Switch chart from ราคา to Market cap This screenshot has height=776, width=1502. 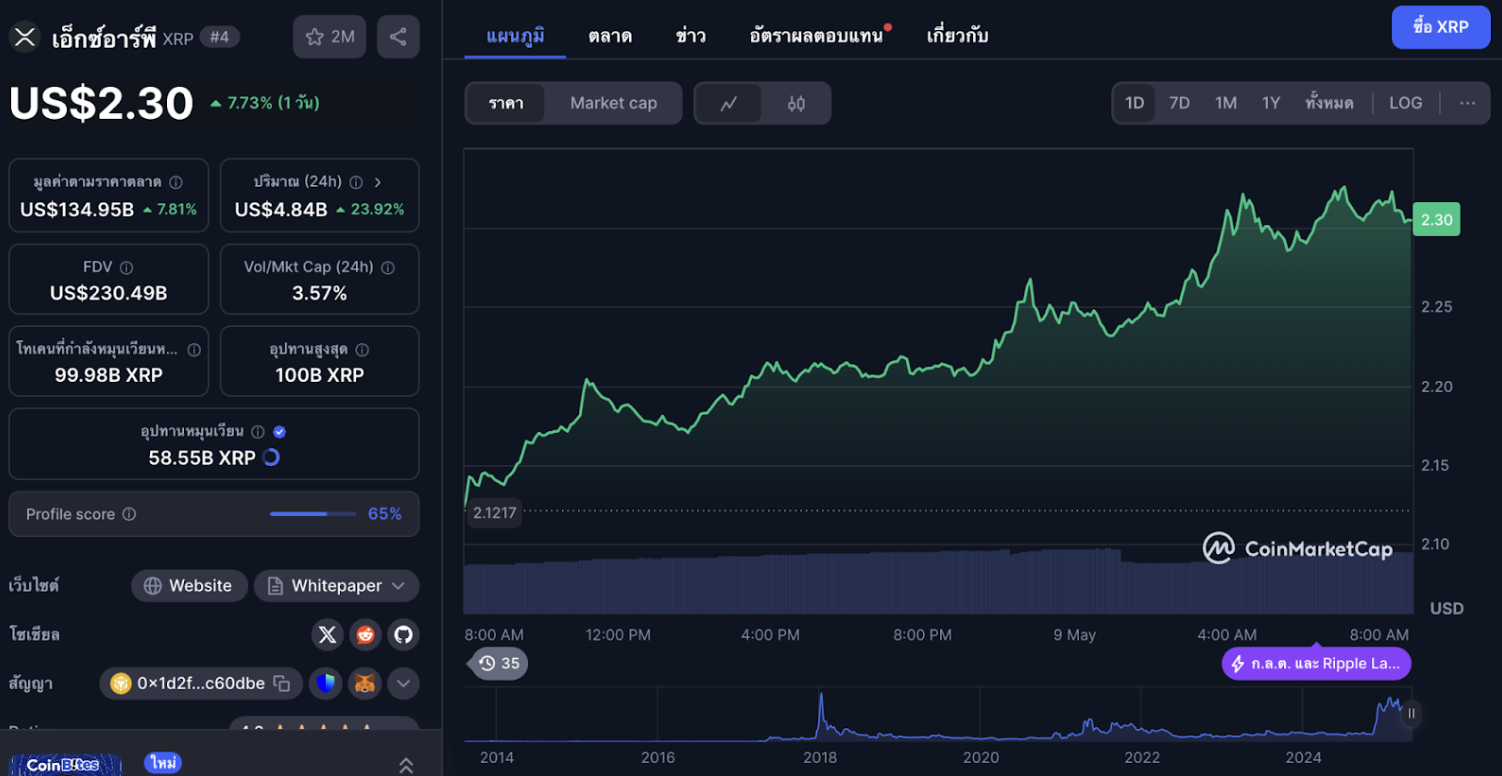point(613,102)
